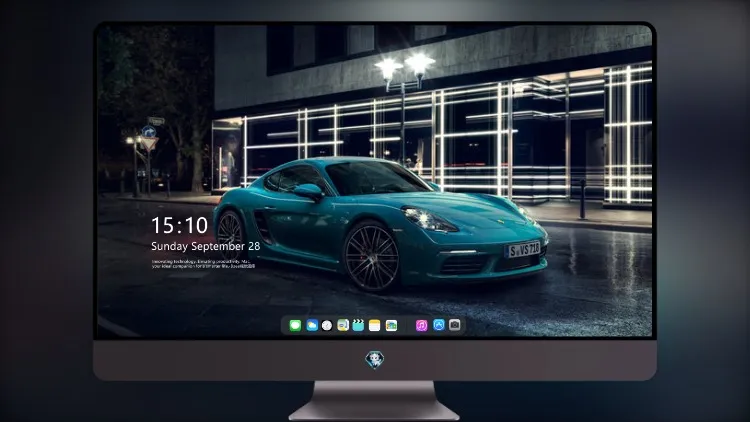Launch the pink Music app

tap(421, 326)
